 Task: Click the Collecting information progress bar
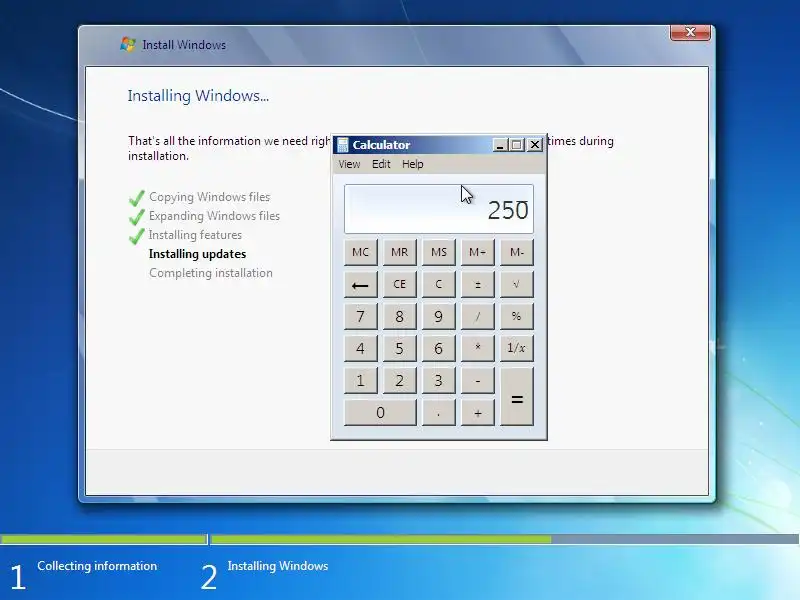103,539
